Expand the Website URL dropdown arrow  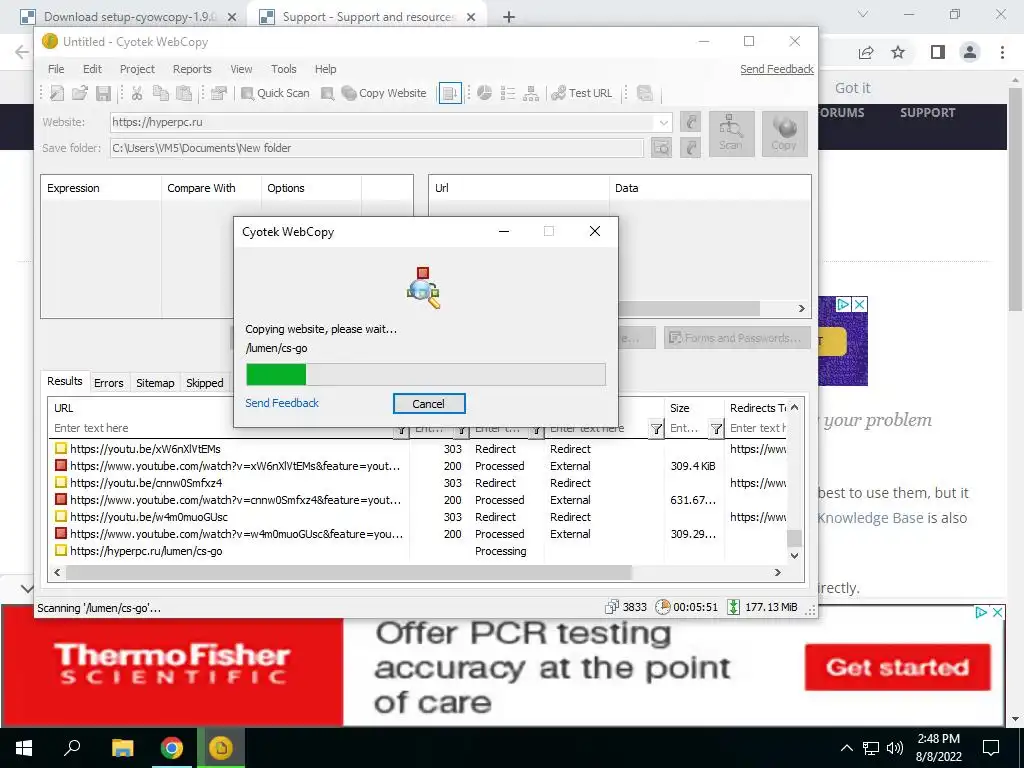pos(664,122)
